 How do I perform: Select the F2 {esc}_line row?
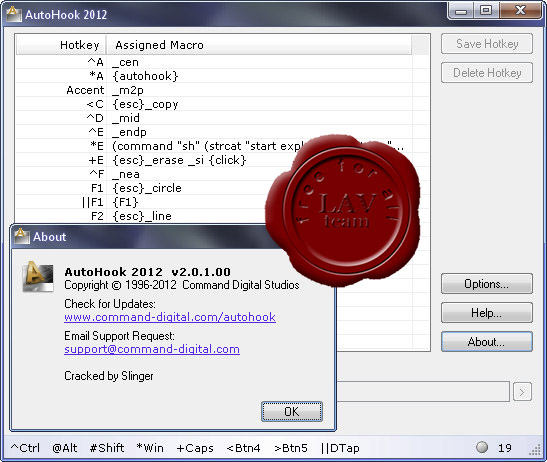click(223, 216)
